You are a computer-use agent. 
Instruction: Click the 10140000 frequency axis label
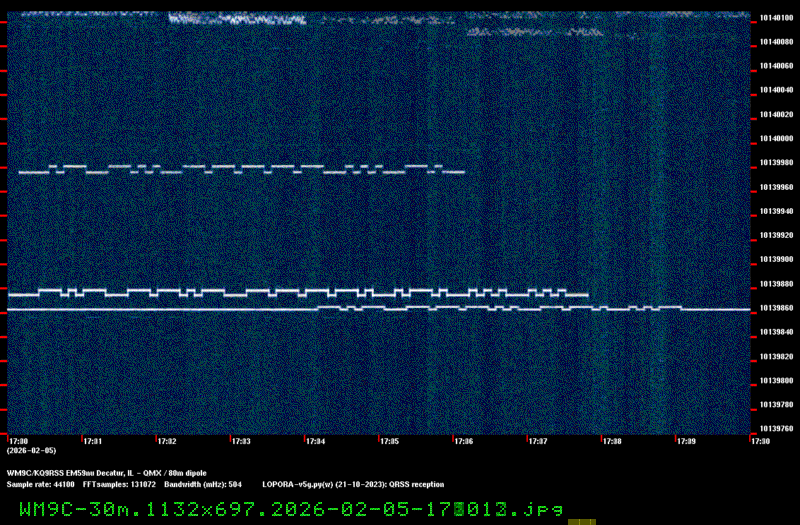776,139
